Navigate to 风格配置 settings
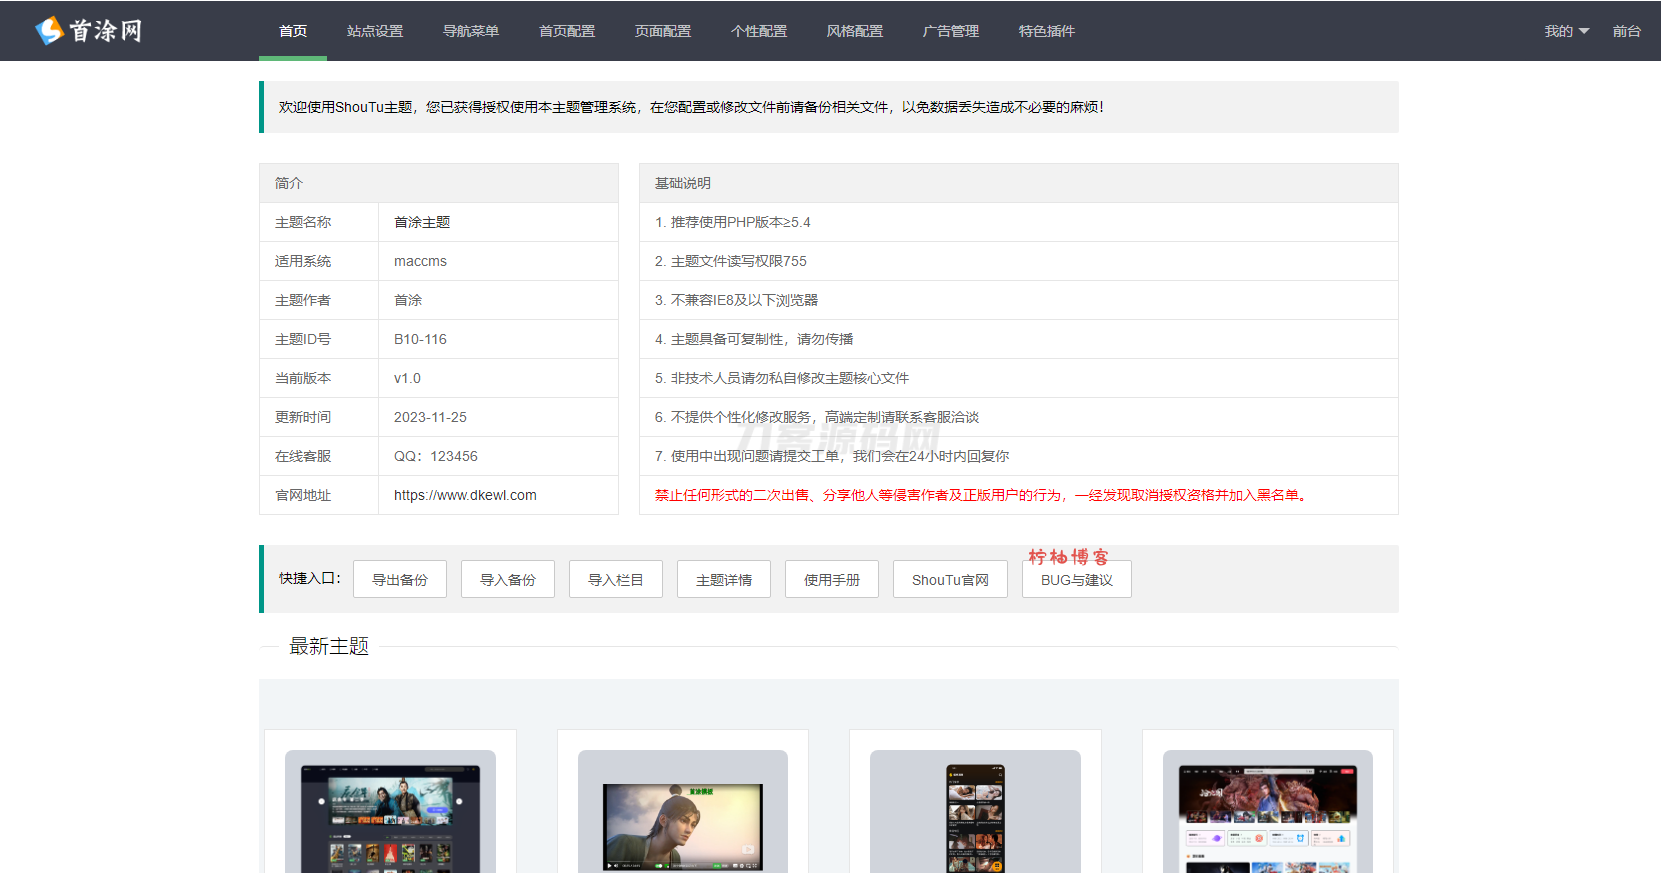 click(855, 31)
